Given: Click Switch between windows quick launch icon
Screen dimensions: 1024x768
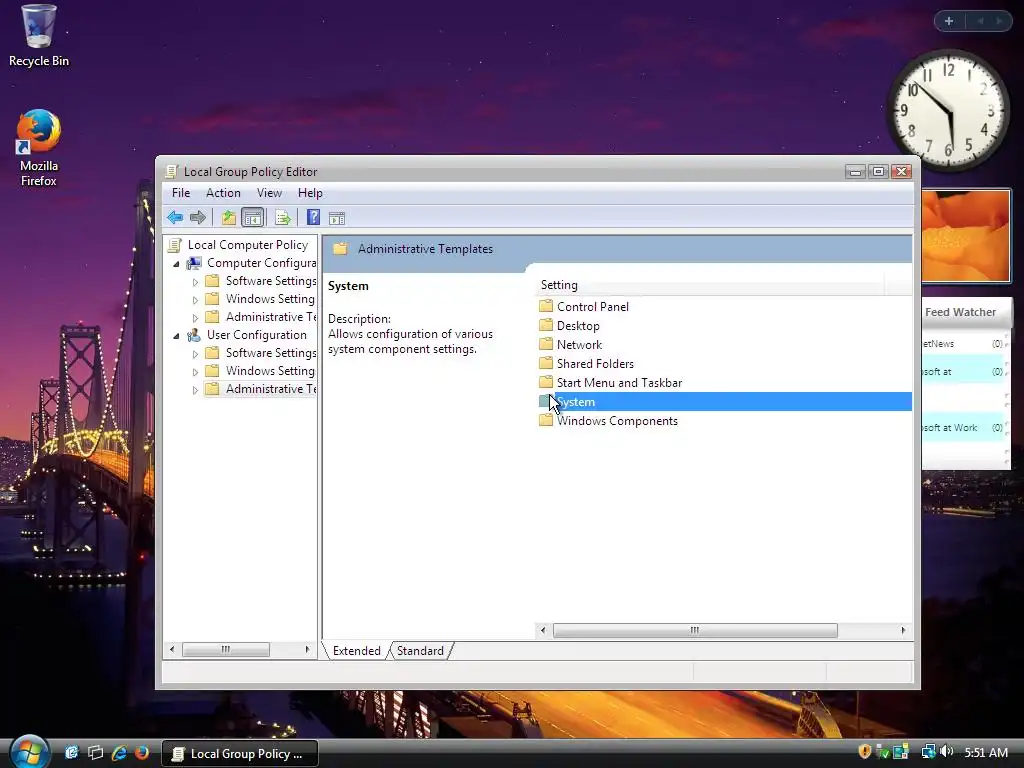Looking at the screenshot, I should click(95, 752).
